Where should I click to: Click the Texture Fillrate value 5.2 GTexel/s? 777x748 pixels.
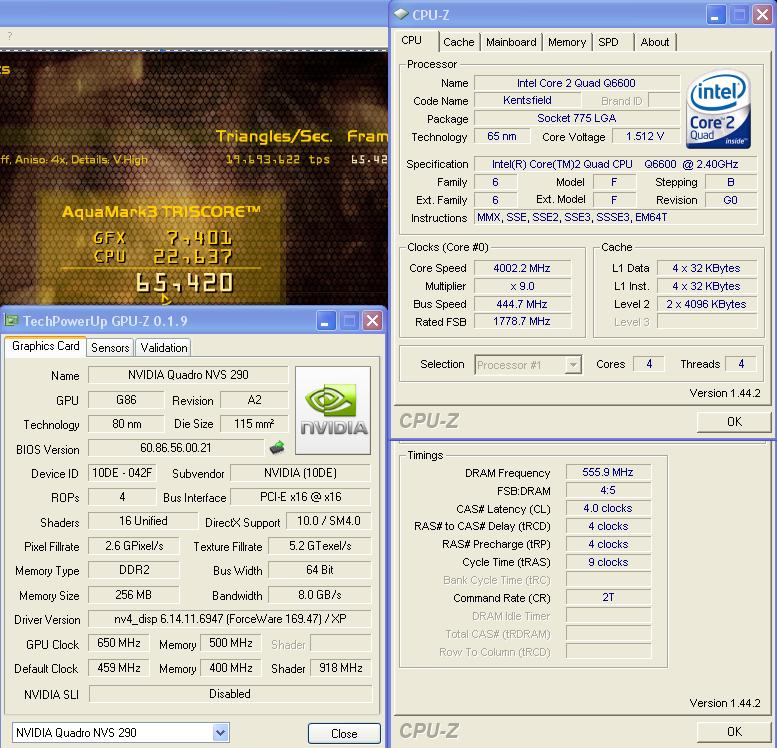point(320,546)
